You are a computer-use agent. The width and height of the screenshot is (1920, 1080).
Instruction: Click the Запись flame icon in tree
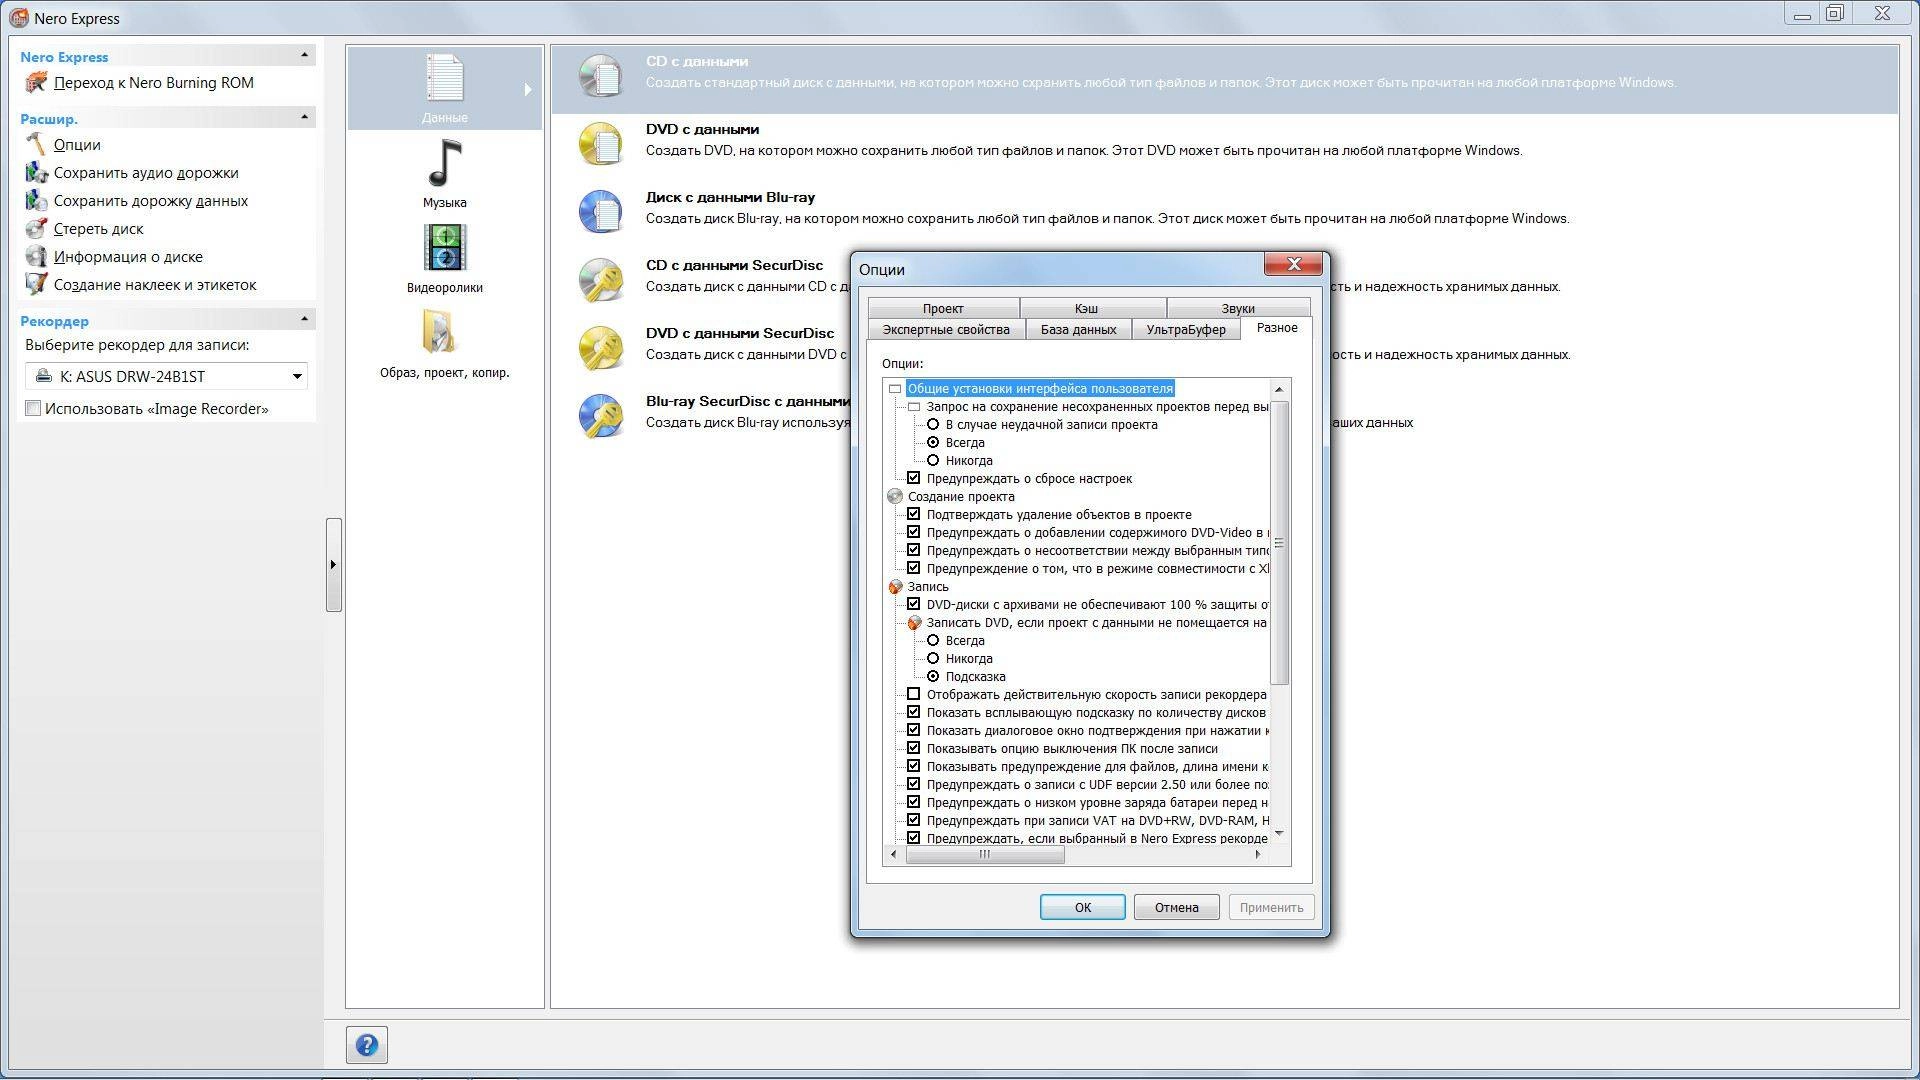895,587
